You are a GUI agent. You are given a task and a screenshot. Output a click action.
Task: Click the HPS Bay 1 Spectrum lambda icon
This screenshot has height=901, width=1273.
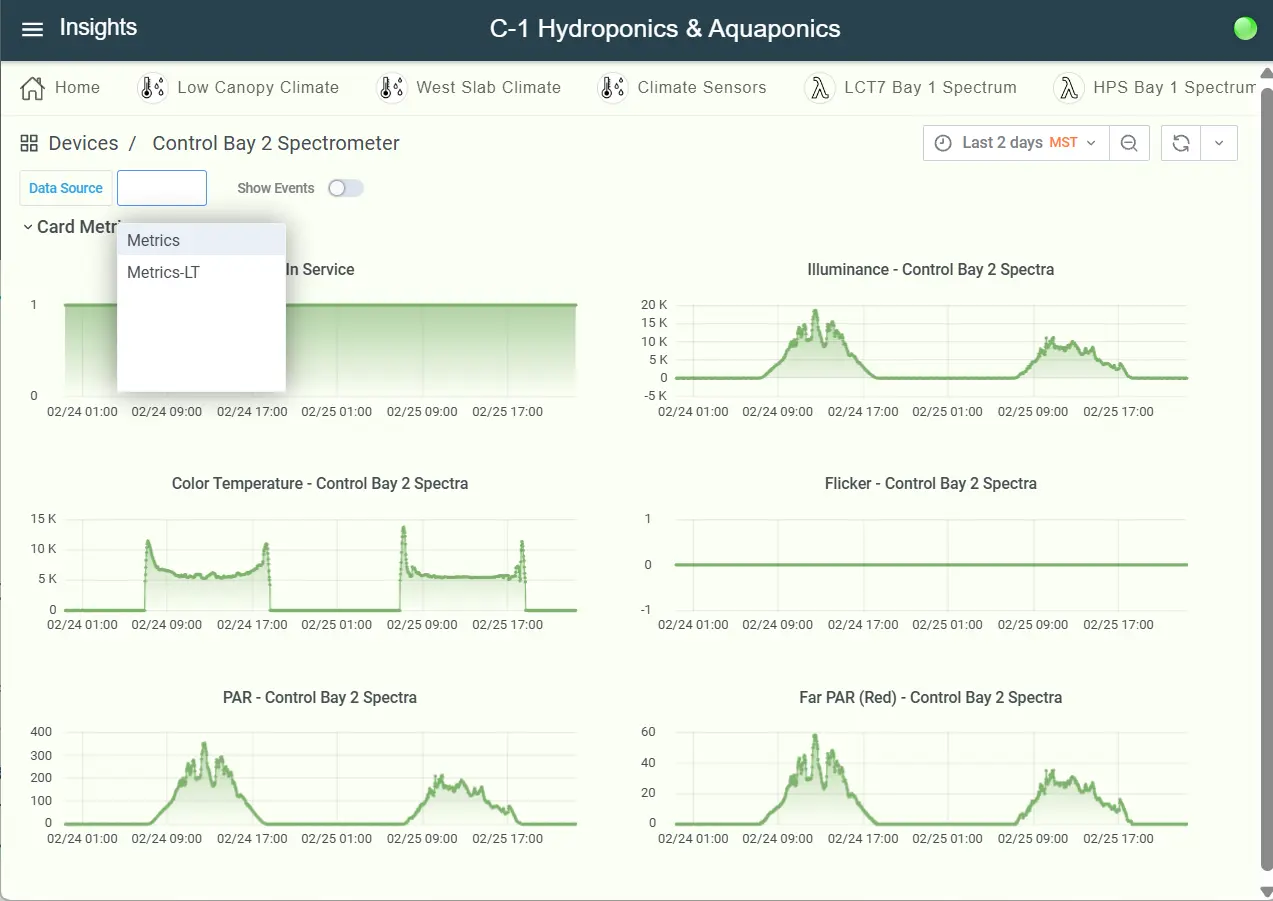click(1069, 88)
